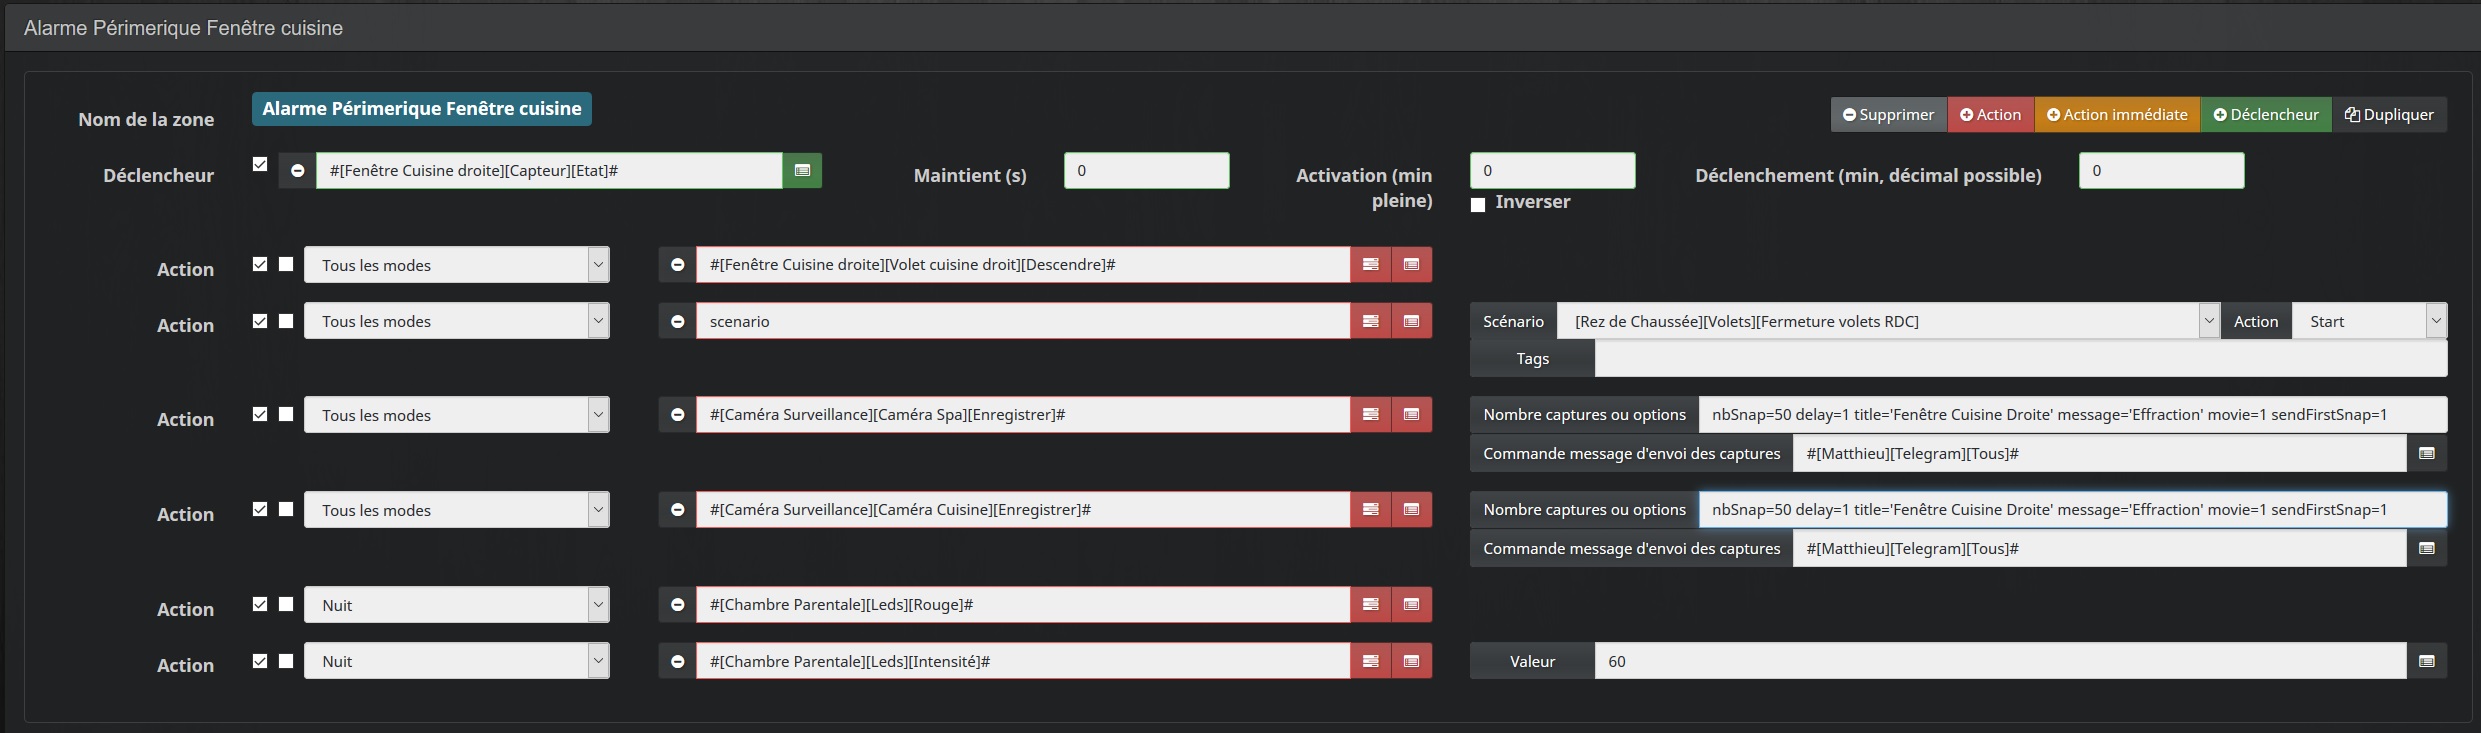Image resolution: width=2481 pixels, height=733 pixels.
Task: Click tasks-style keyword icon on Caméra Cuisine row
Action: [1371, 510]
